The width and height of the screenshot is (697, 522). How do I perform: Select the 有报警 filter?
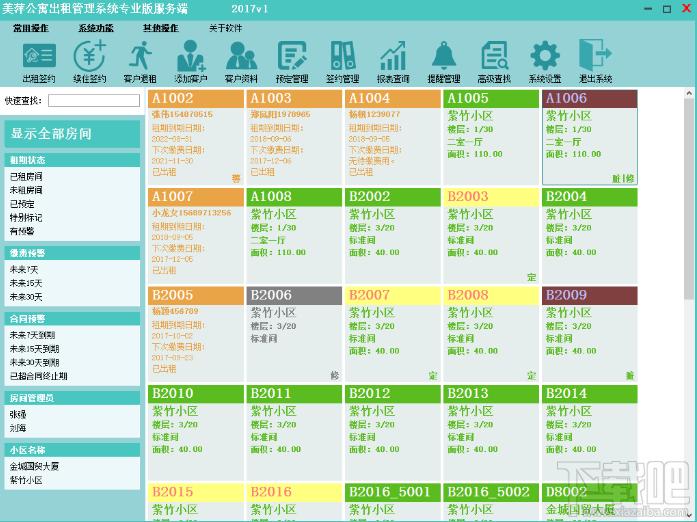[22, 231]
